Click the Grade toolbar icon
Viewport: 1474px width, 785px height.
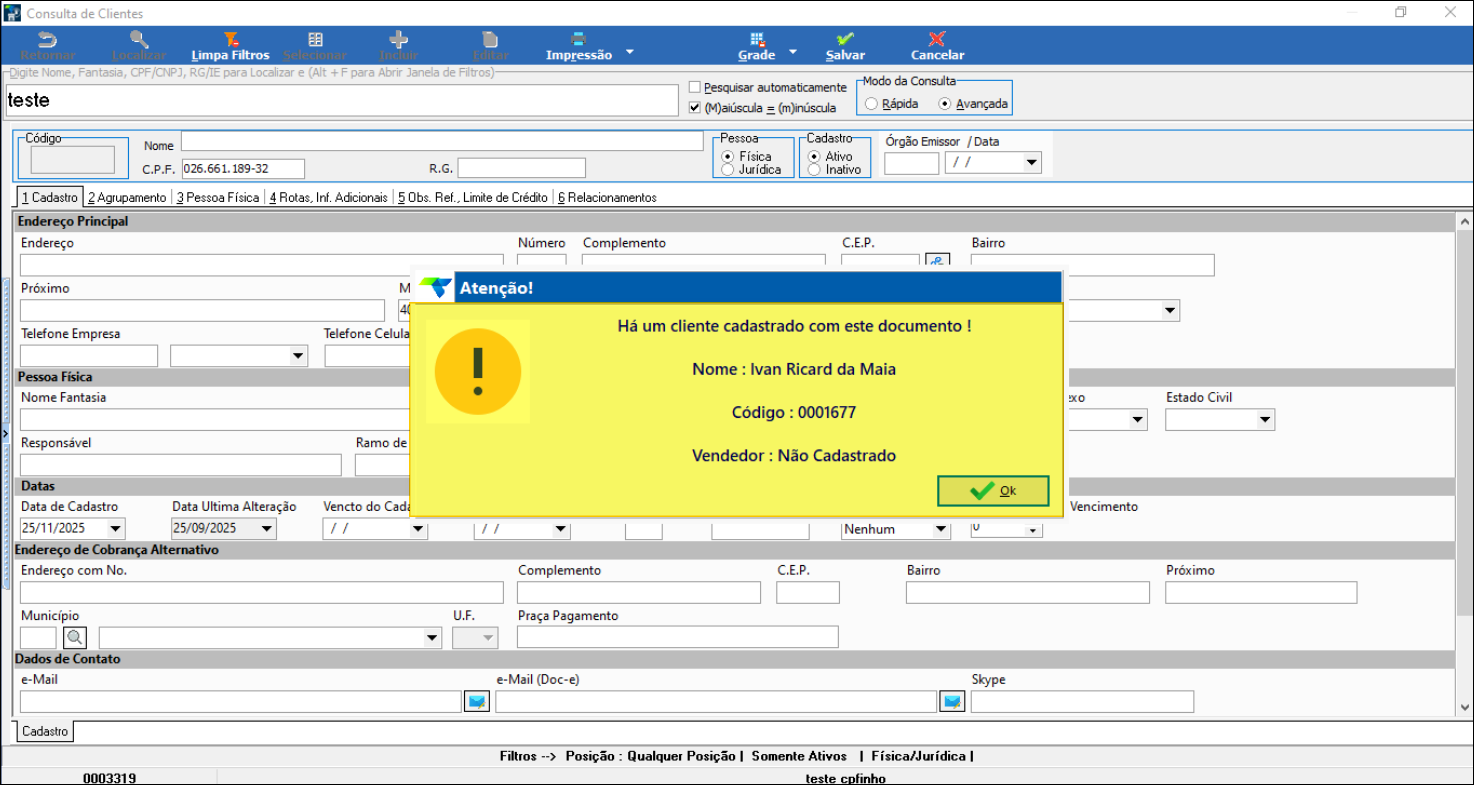point(757,40)
